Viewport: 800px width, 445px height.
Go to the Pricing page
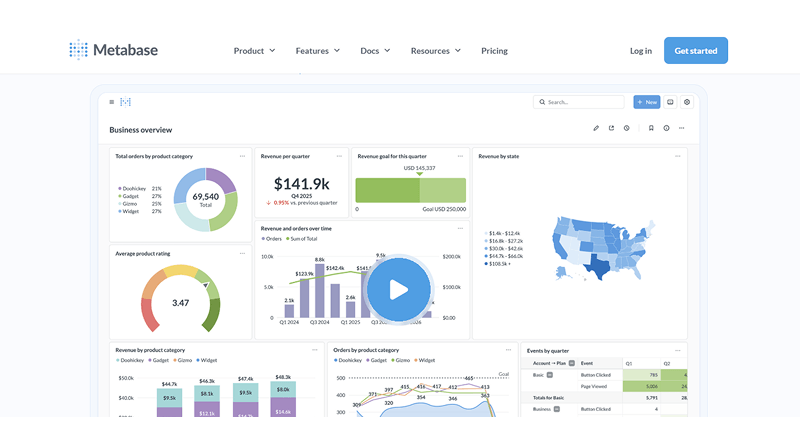(494, 51)
